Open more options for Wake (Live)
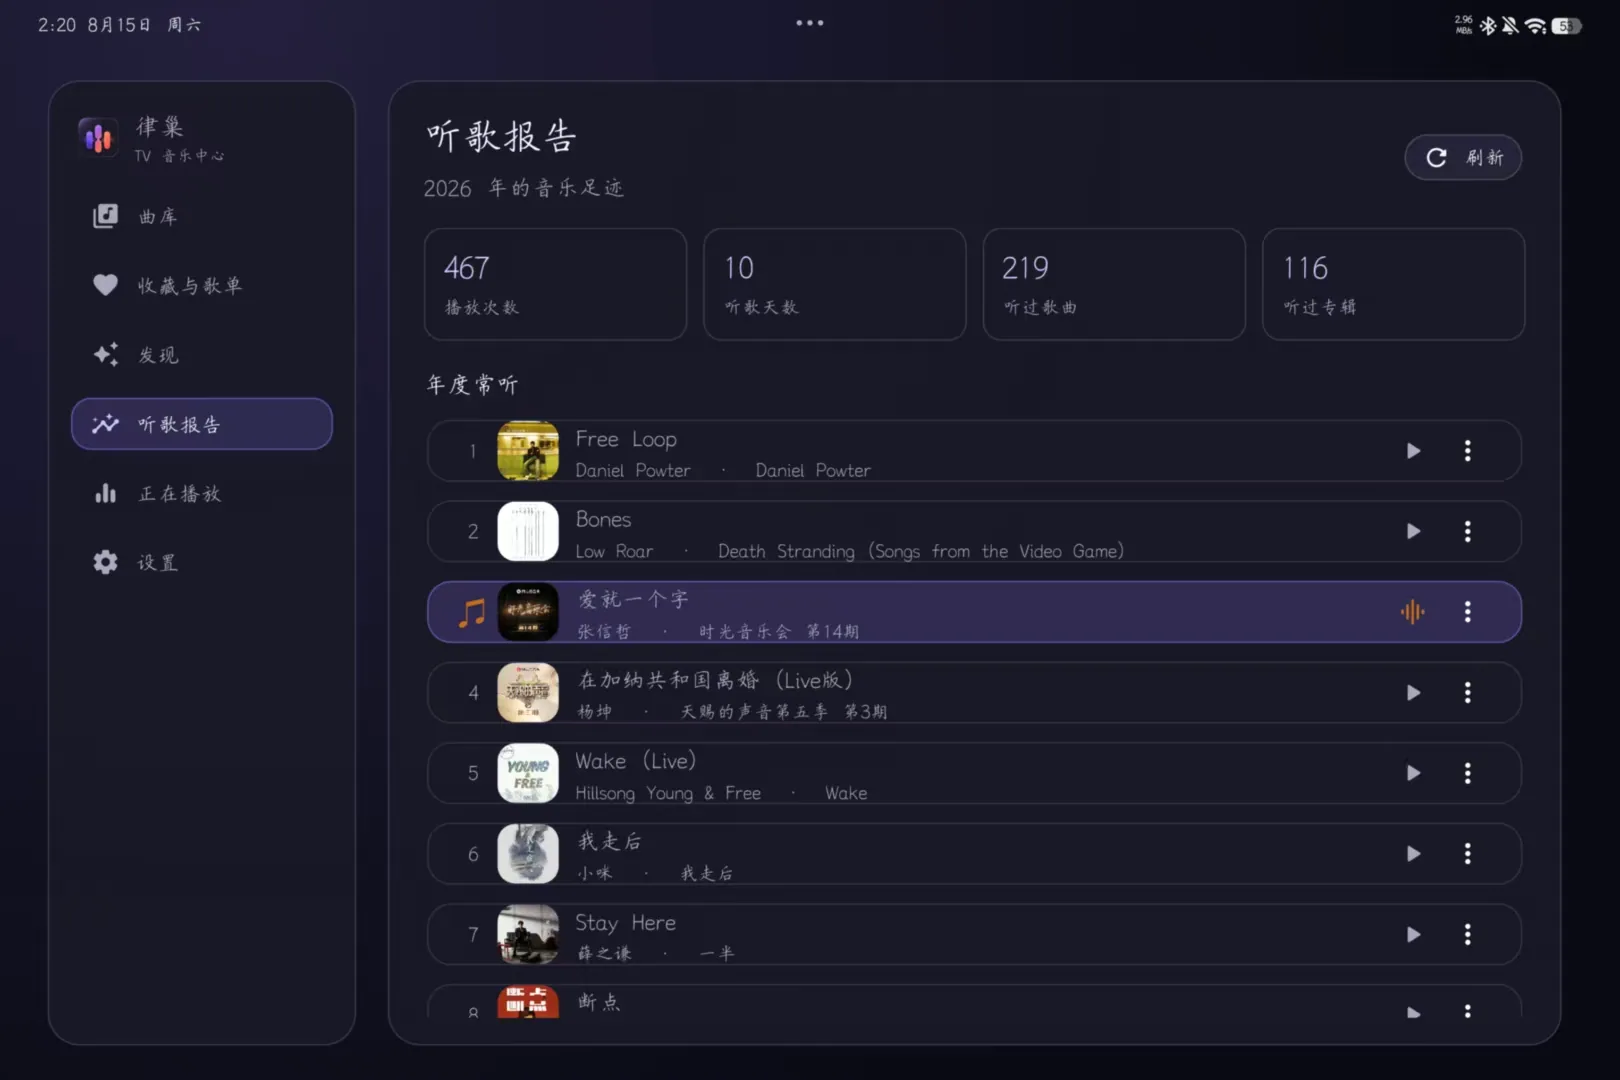Image resolution: width=1620 pixels, height=1080 pixels. coord(1467,773)
